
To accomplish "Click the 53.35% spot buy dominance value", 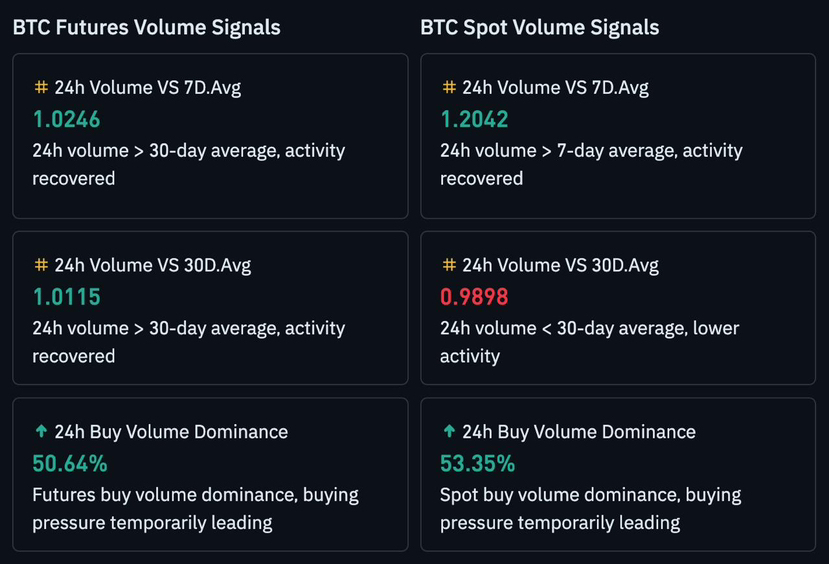I will [x=477, y=464].
